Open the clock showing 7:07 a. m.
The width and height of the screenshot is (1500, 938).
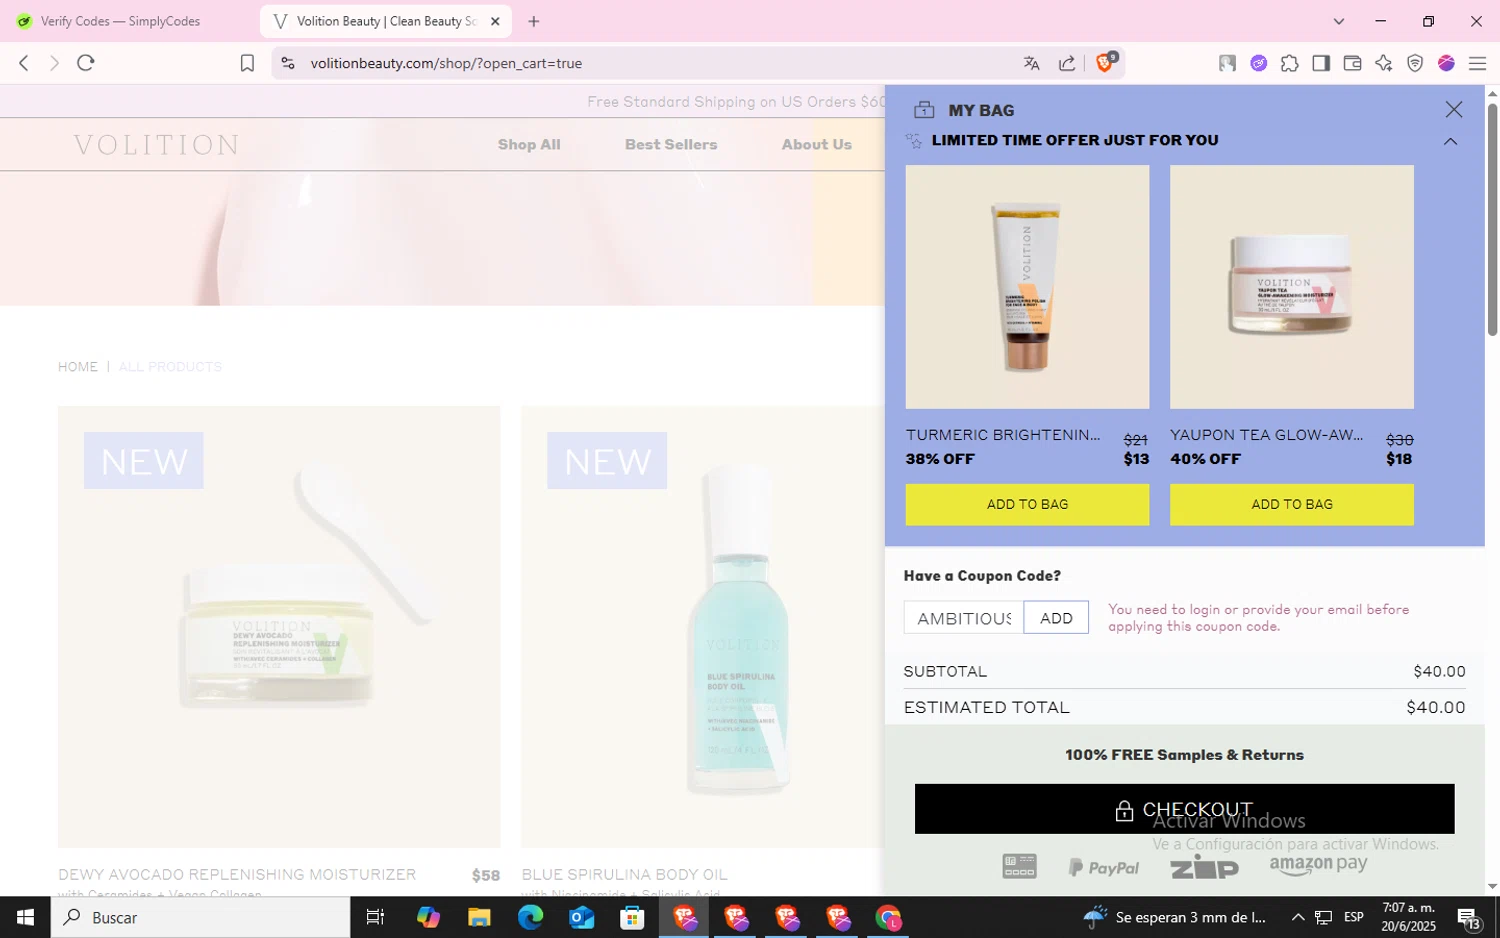point(1408,917)
